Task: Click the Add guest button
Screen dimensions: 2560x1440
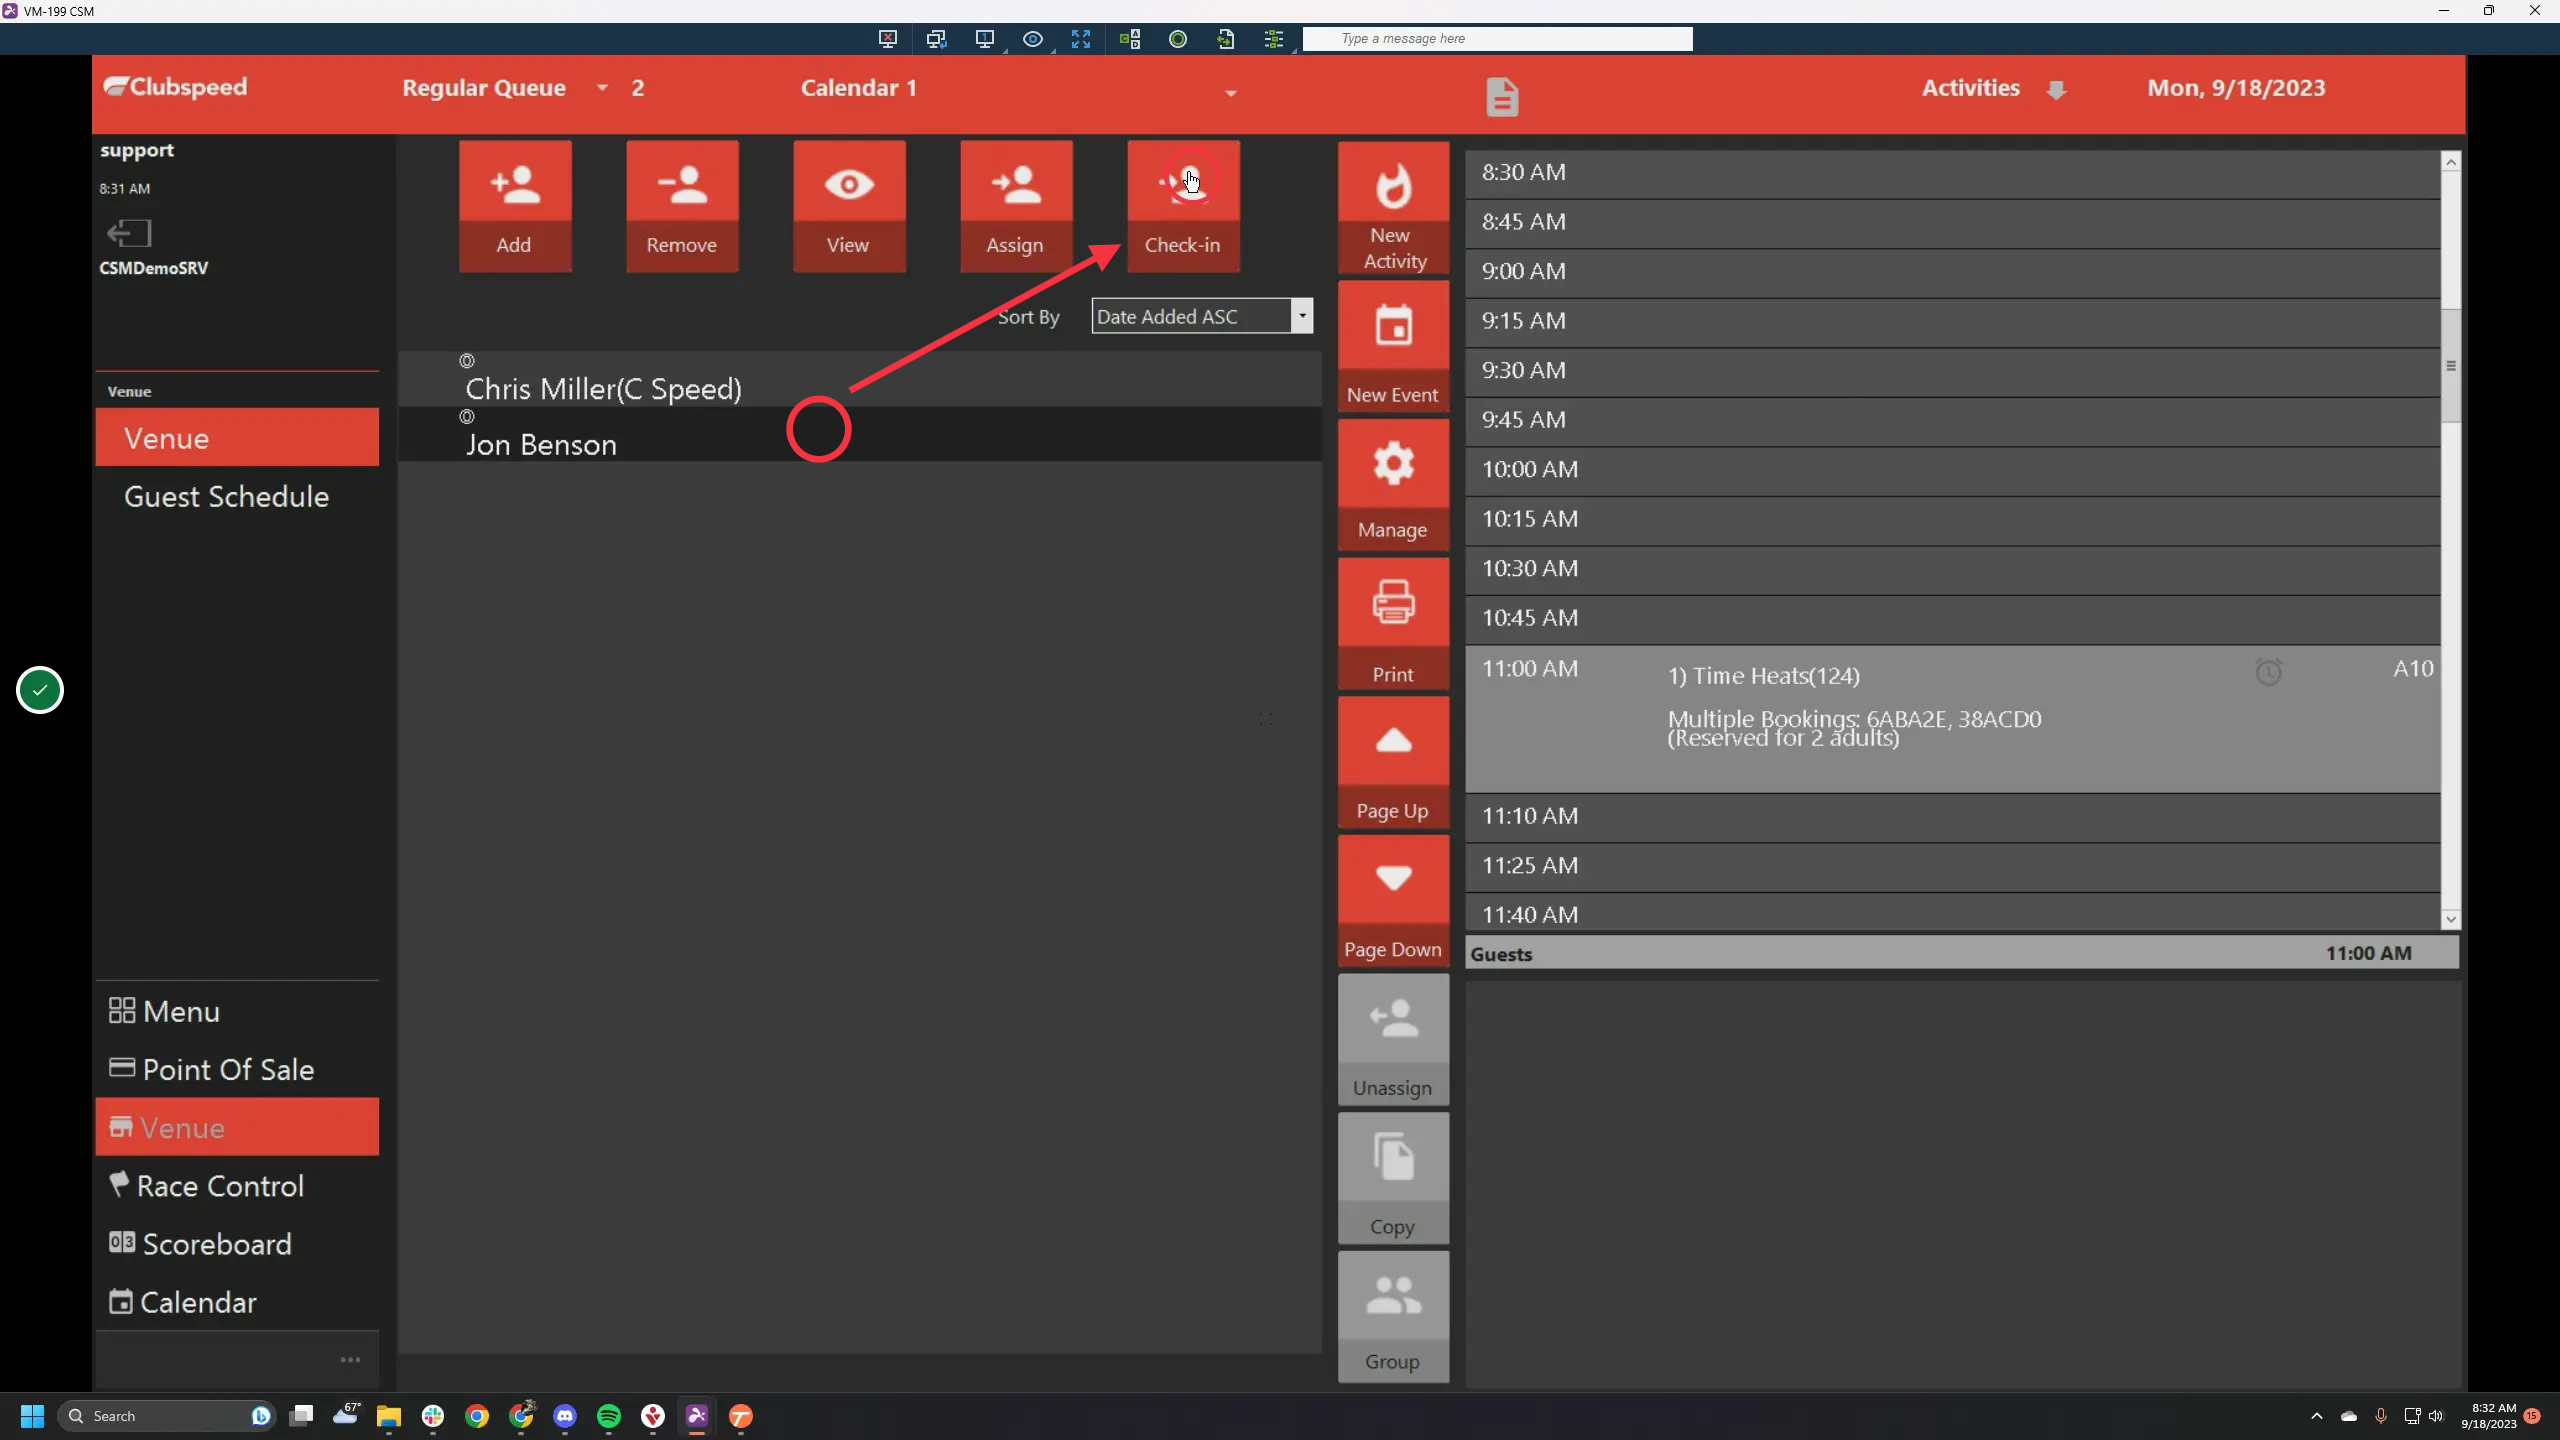Action: click(x=515, y=206)
